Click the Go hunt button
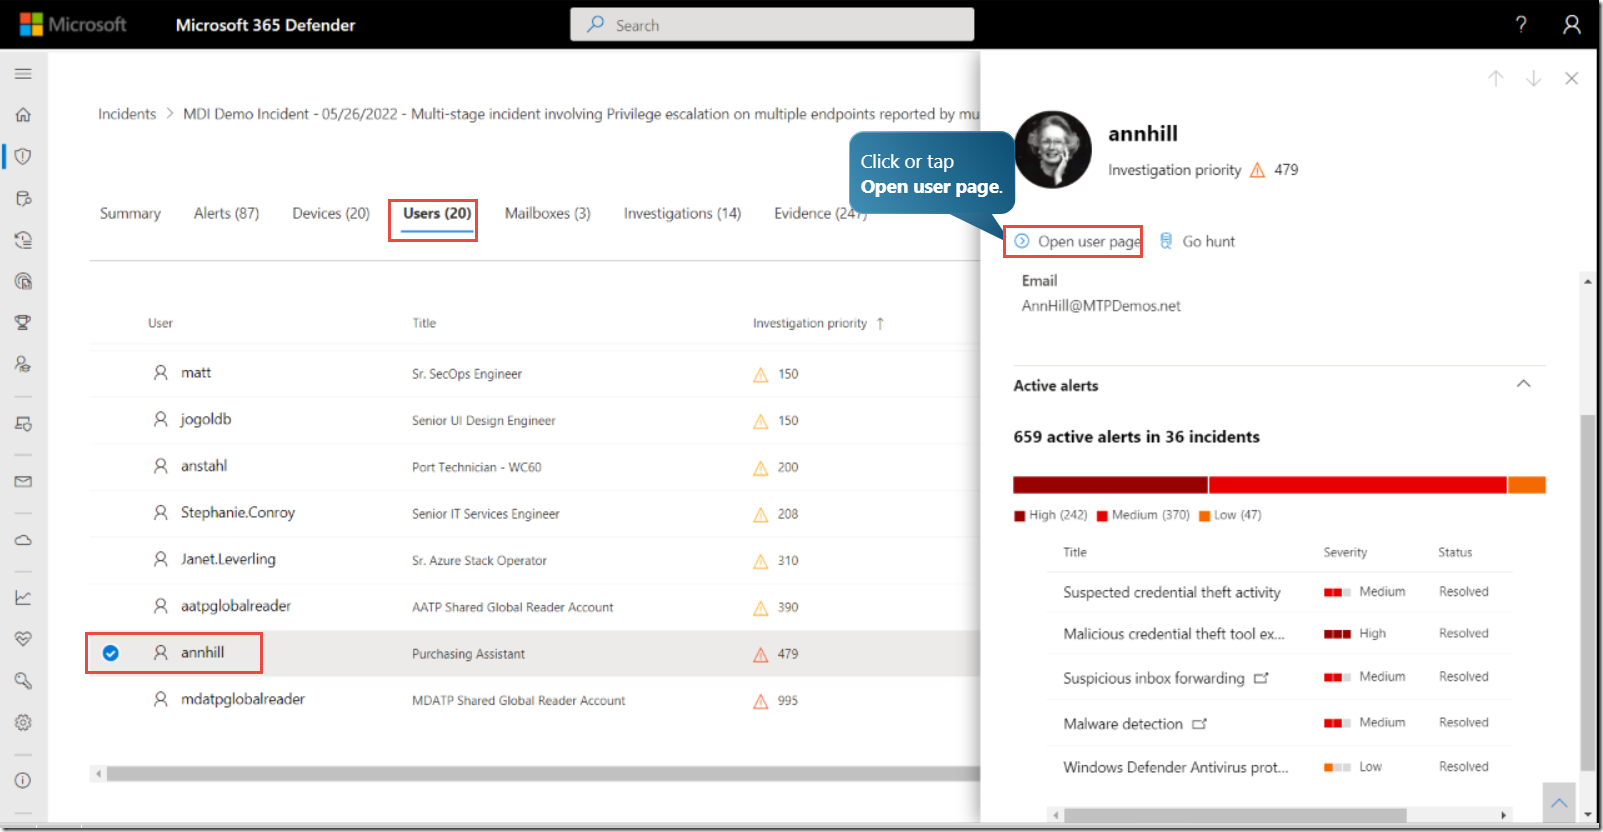The image size is (1603, 832). (x=1197, y=241)
